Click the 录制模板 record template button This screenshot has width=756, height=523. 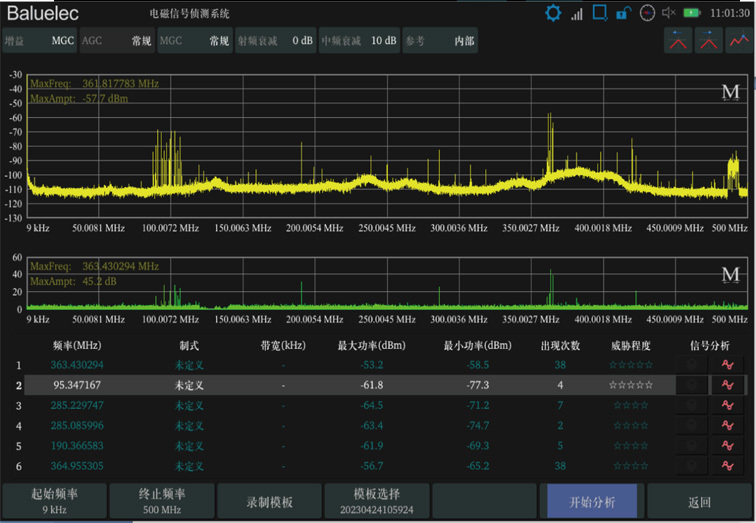pos(269,501)
